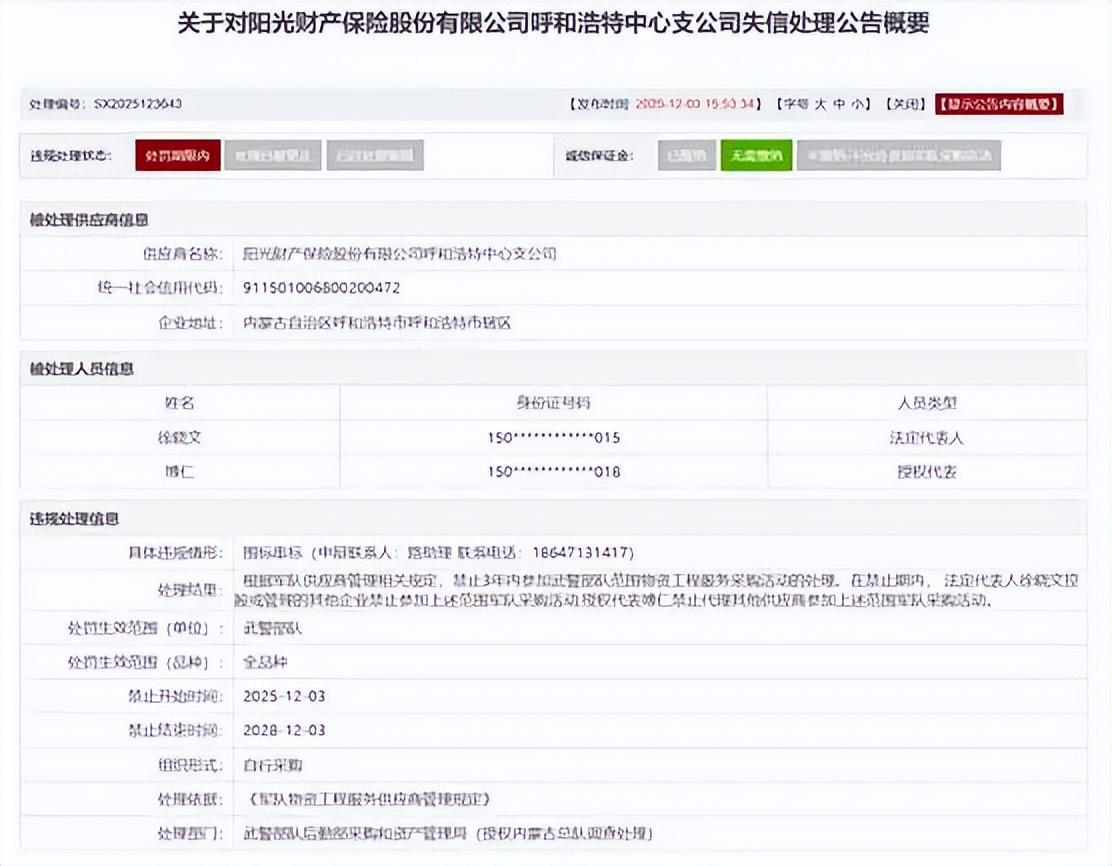Set font size to 中 (medium)
This screenshot has width=1112, height=866.
tap(840, 103)
